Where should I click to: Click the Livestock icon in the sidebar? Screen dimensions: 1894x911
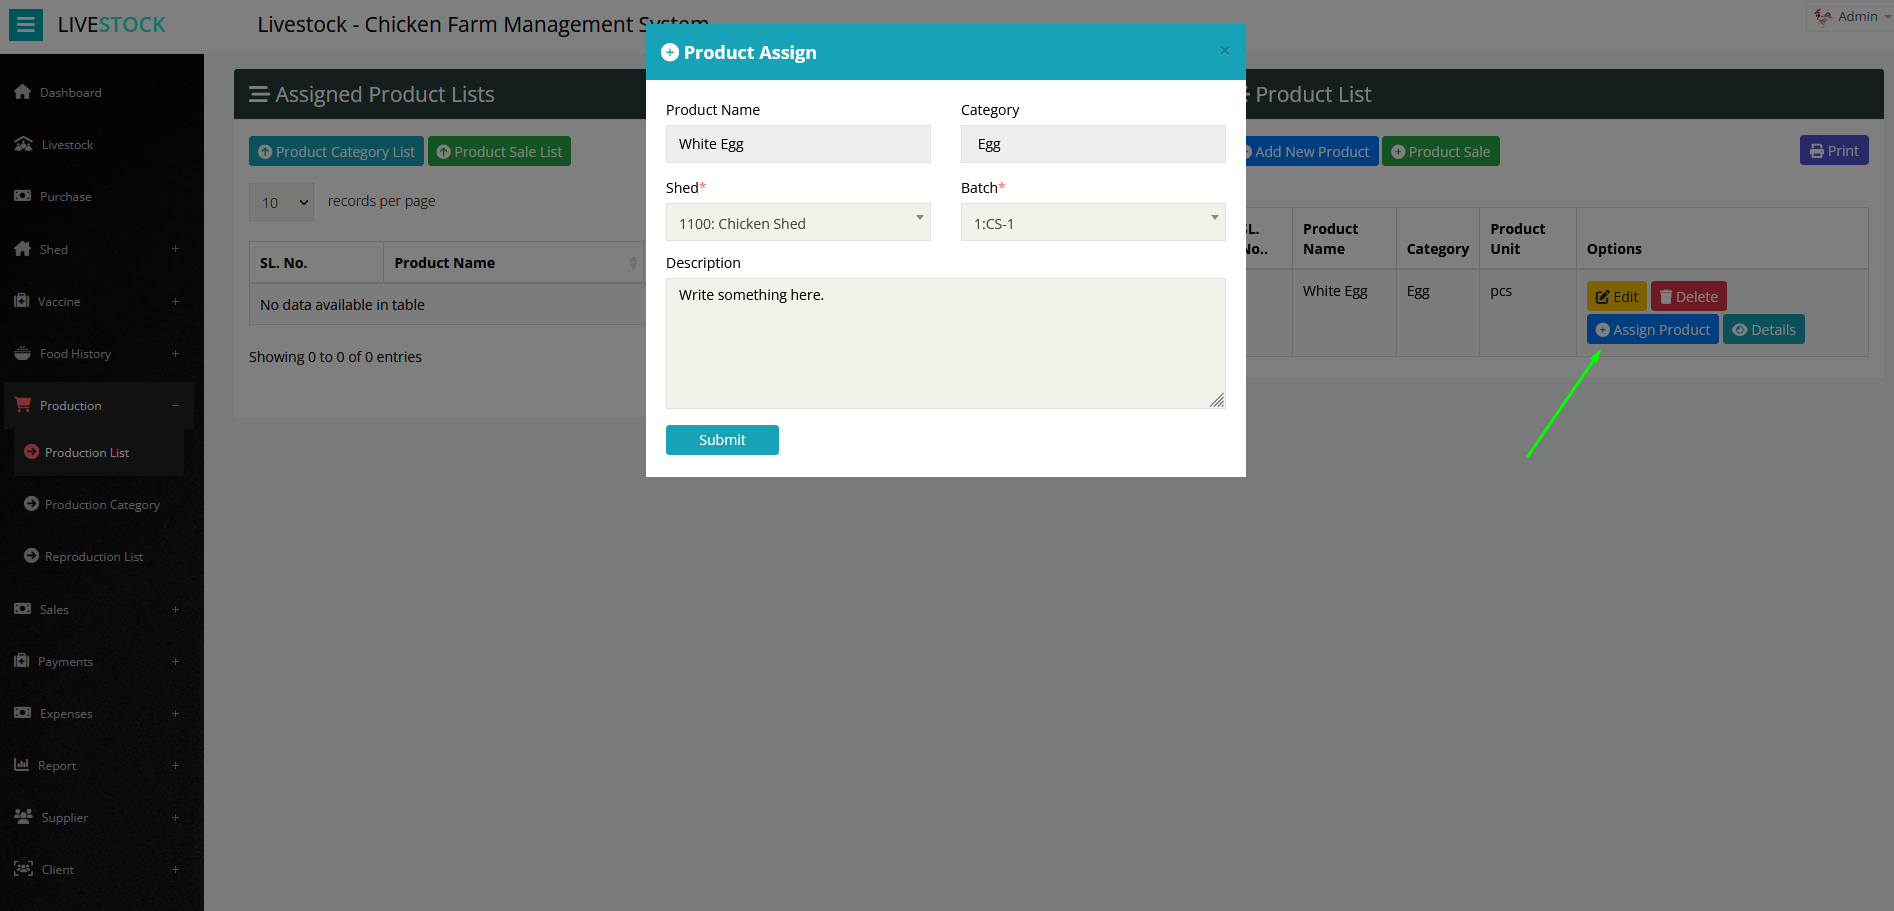point(23,144)
